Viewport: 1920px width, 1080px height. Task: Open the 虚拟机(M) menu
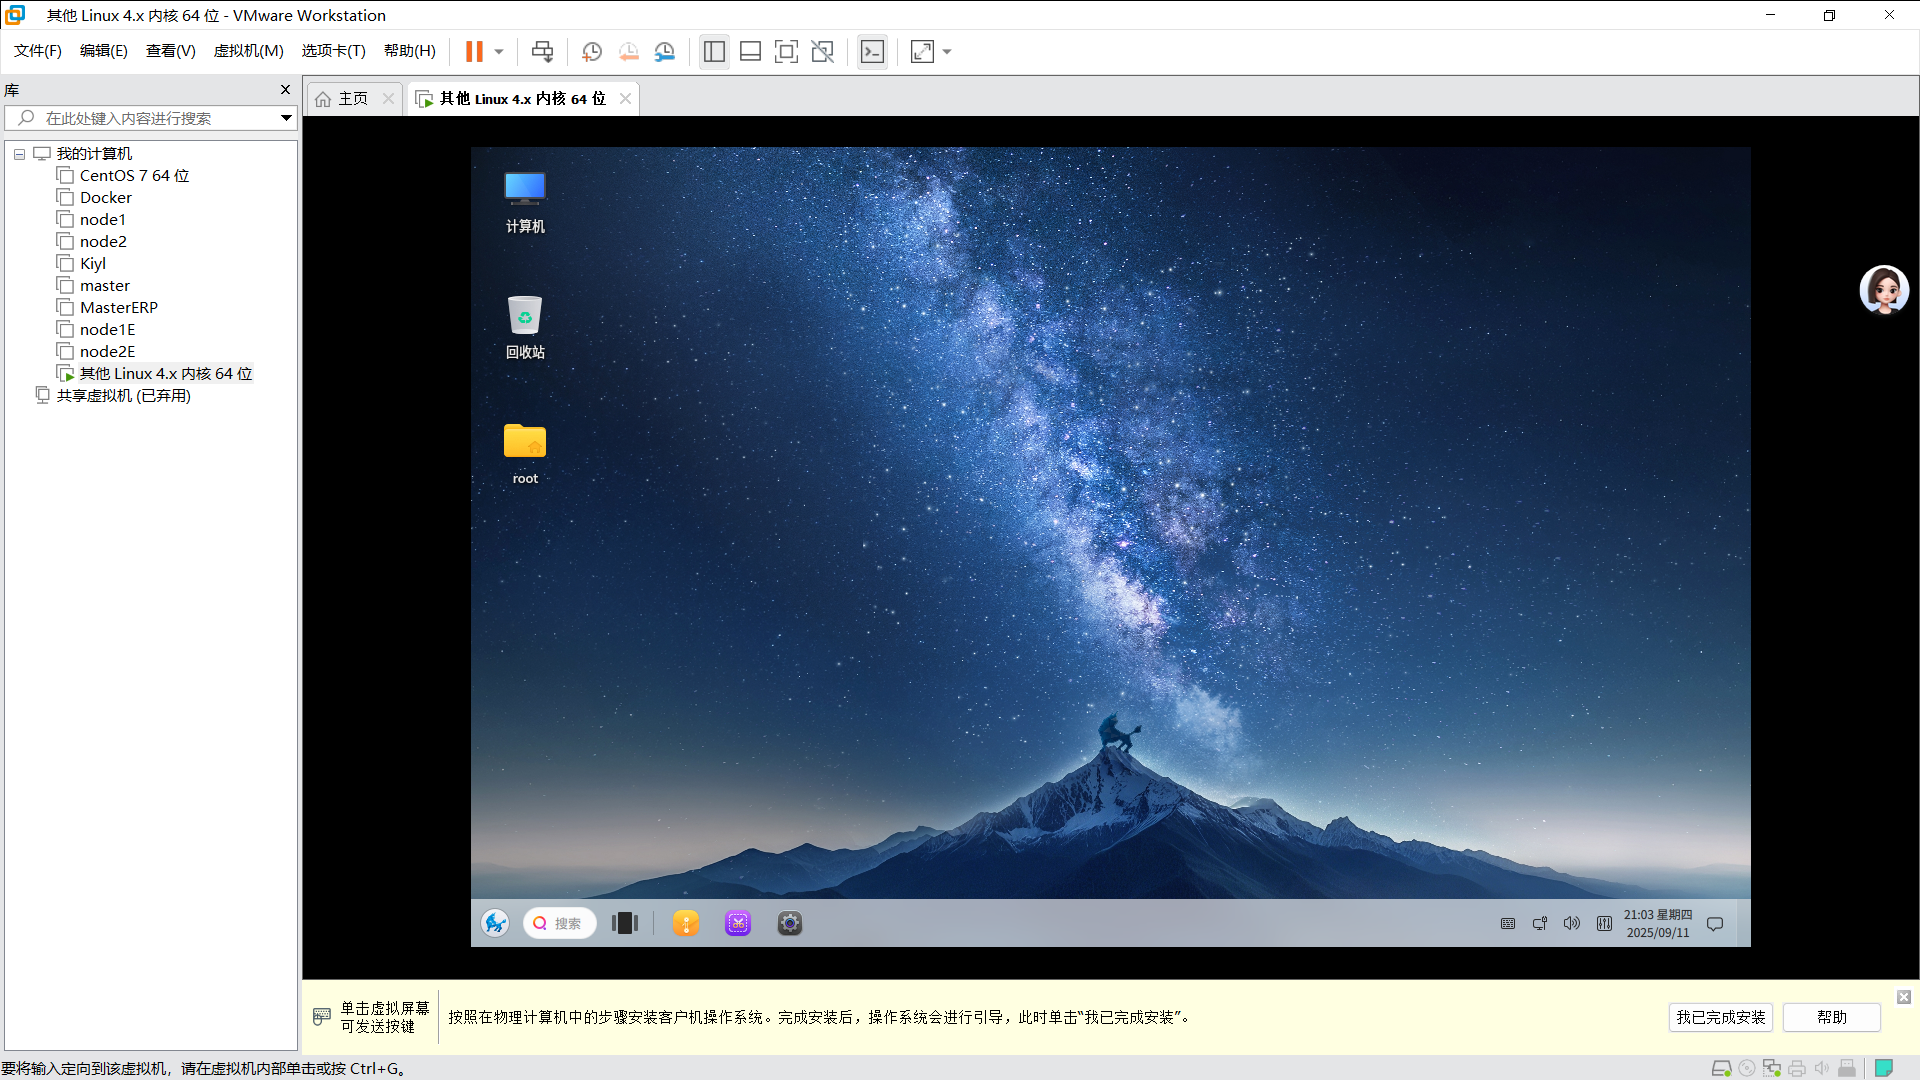(248, 51)
